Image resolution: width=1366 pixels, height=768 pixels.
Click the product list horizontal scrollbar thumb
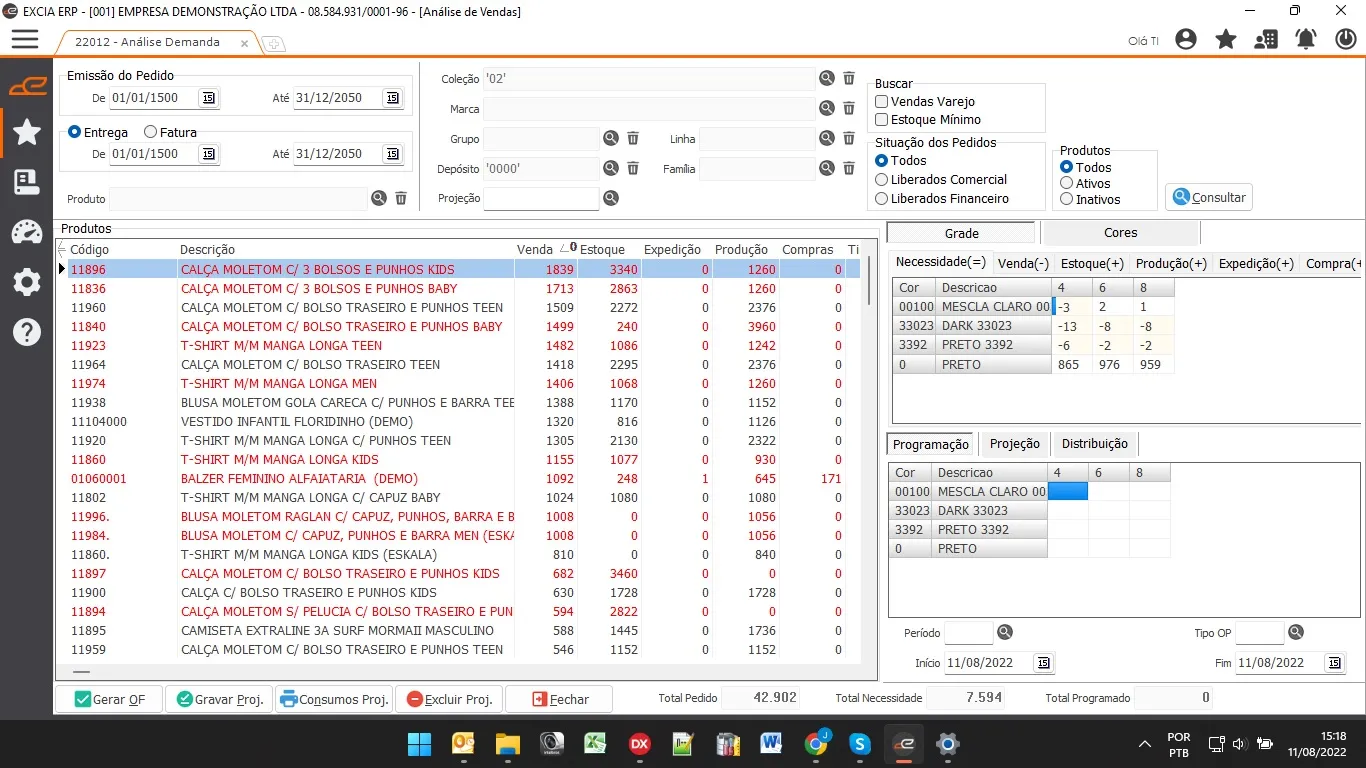pyautogui.click(x=81, y=673)
